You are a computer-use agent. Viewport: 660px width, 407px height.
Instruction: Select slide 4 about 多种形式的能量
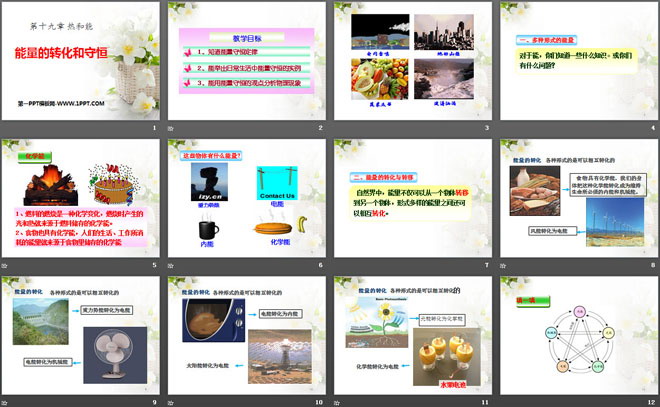579,61
